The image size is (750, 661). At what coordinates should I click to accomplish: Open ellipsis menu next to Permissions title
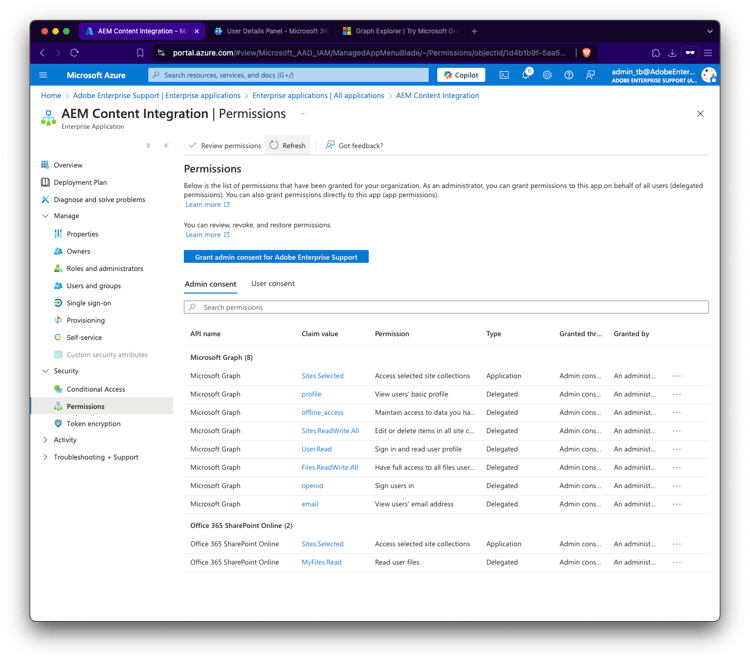(303, 114)
